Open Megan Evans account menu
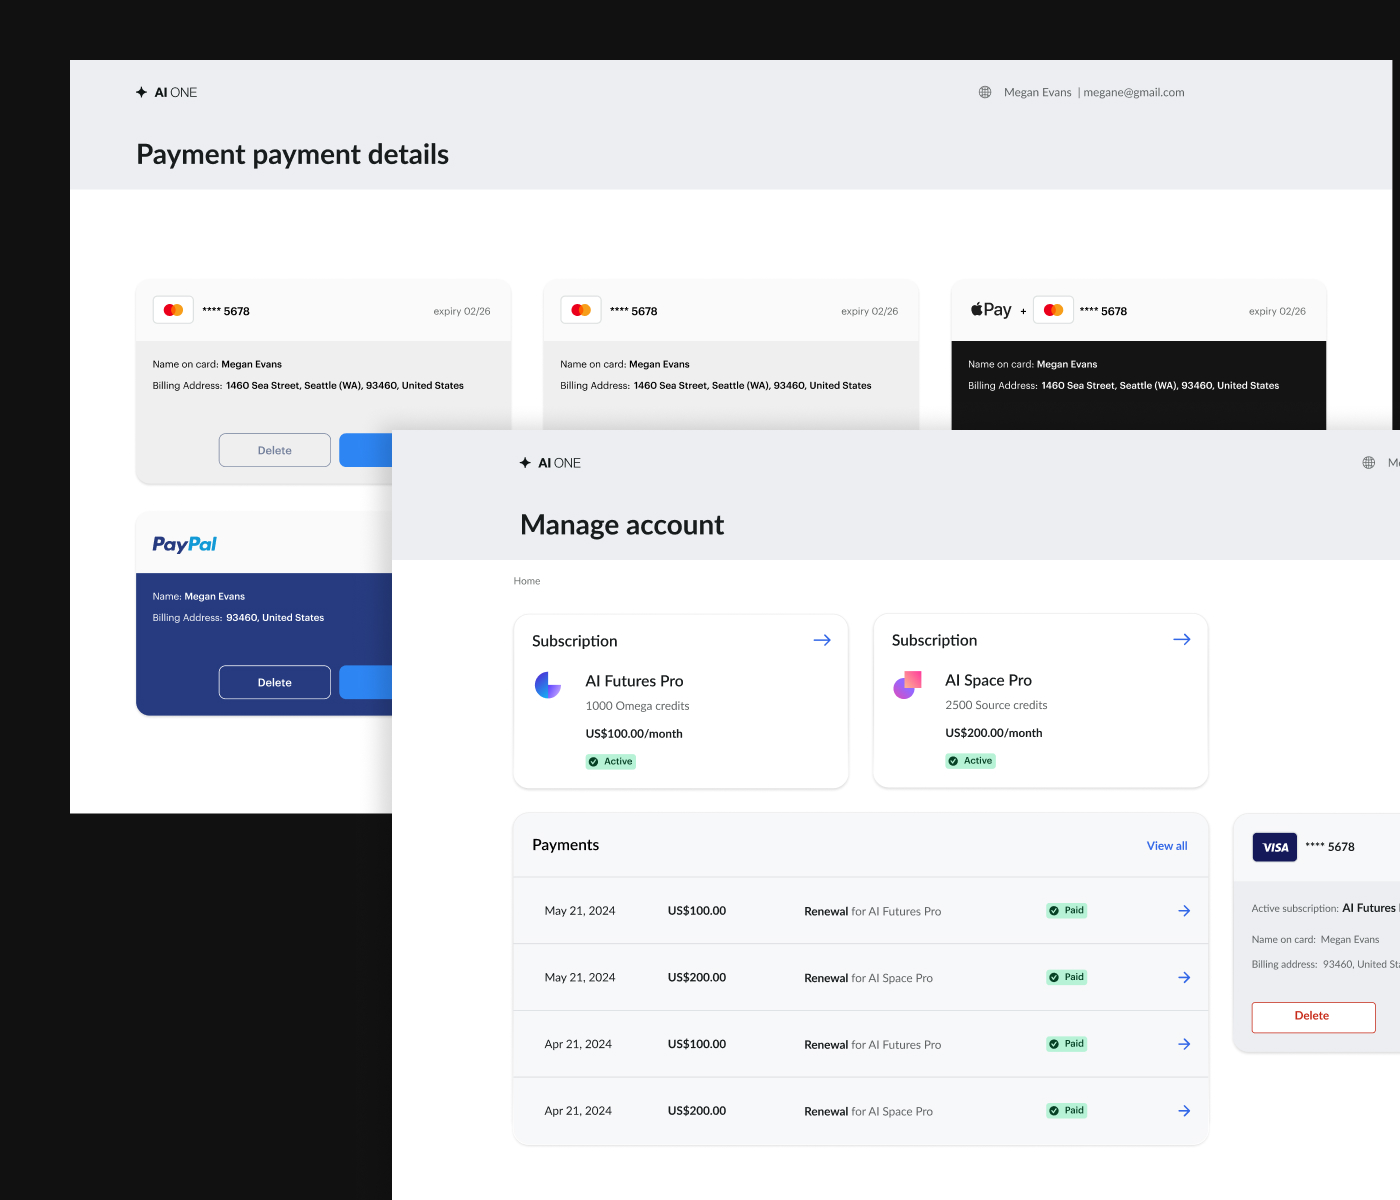Viewport: 1400px width, 1200px height. (1037, 92)
